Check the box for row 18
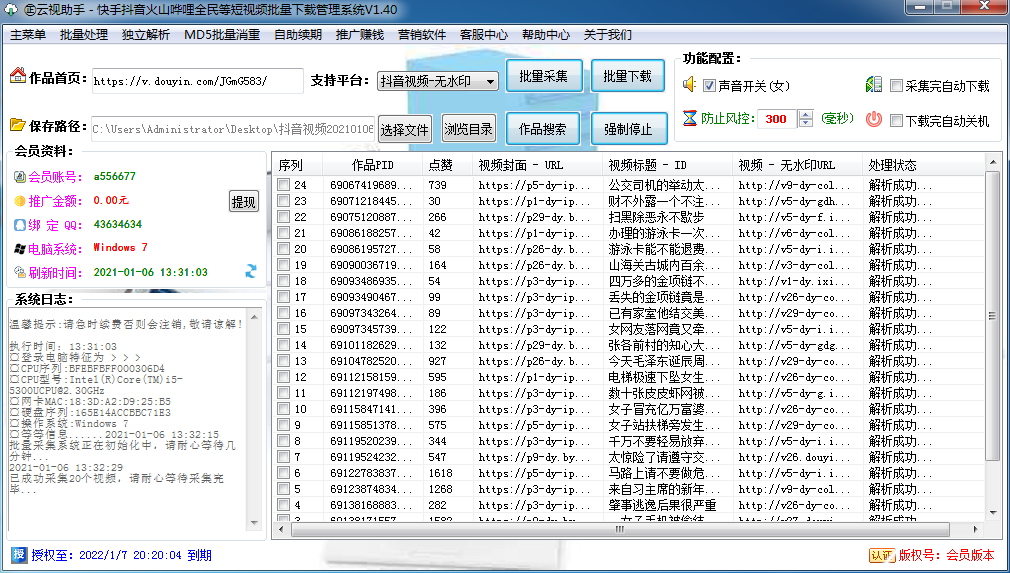Screen dimensions: 1010x573 click(x=283, y=281)
